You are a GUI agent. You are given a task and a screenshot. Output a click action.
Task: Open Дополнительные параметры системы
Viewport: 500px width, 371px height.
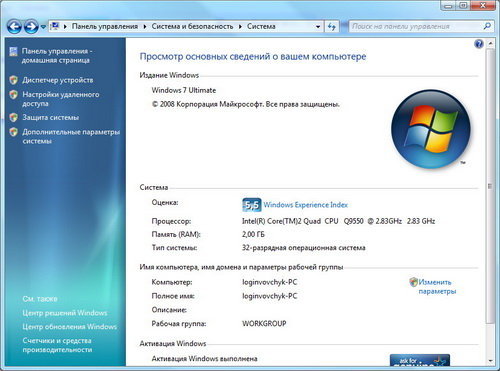71,136
